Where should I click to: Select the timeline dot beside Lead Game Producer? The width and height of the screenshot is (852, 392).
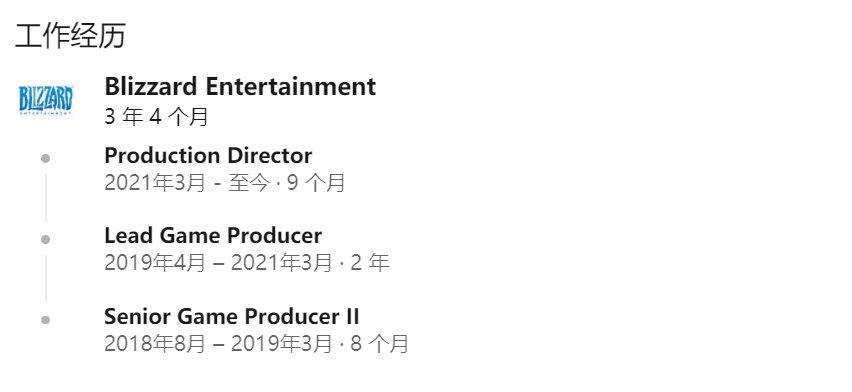click(x=46, y=239)
